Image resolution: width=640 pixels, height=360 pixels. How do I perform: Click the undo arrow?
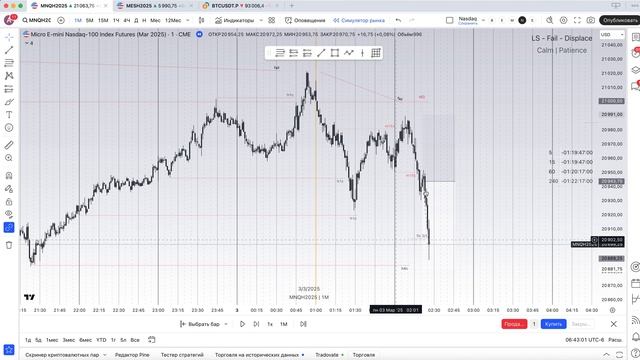click(398, 20)
